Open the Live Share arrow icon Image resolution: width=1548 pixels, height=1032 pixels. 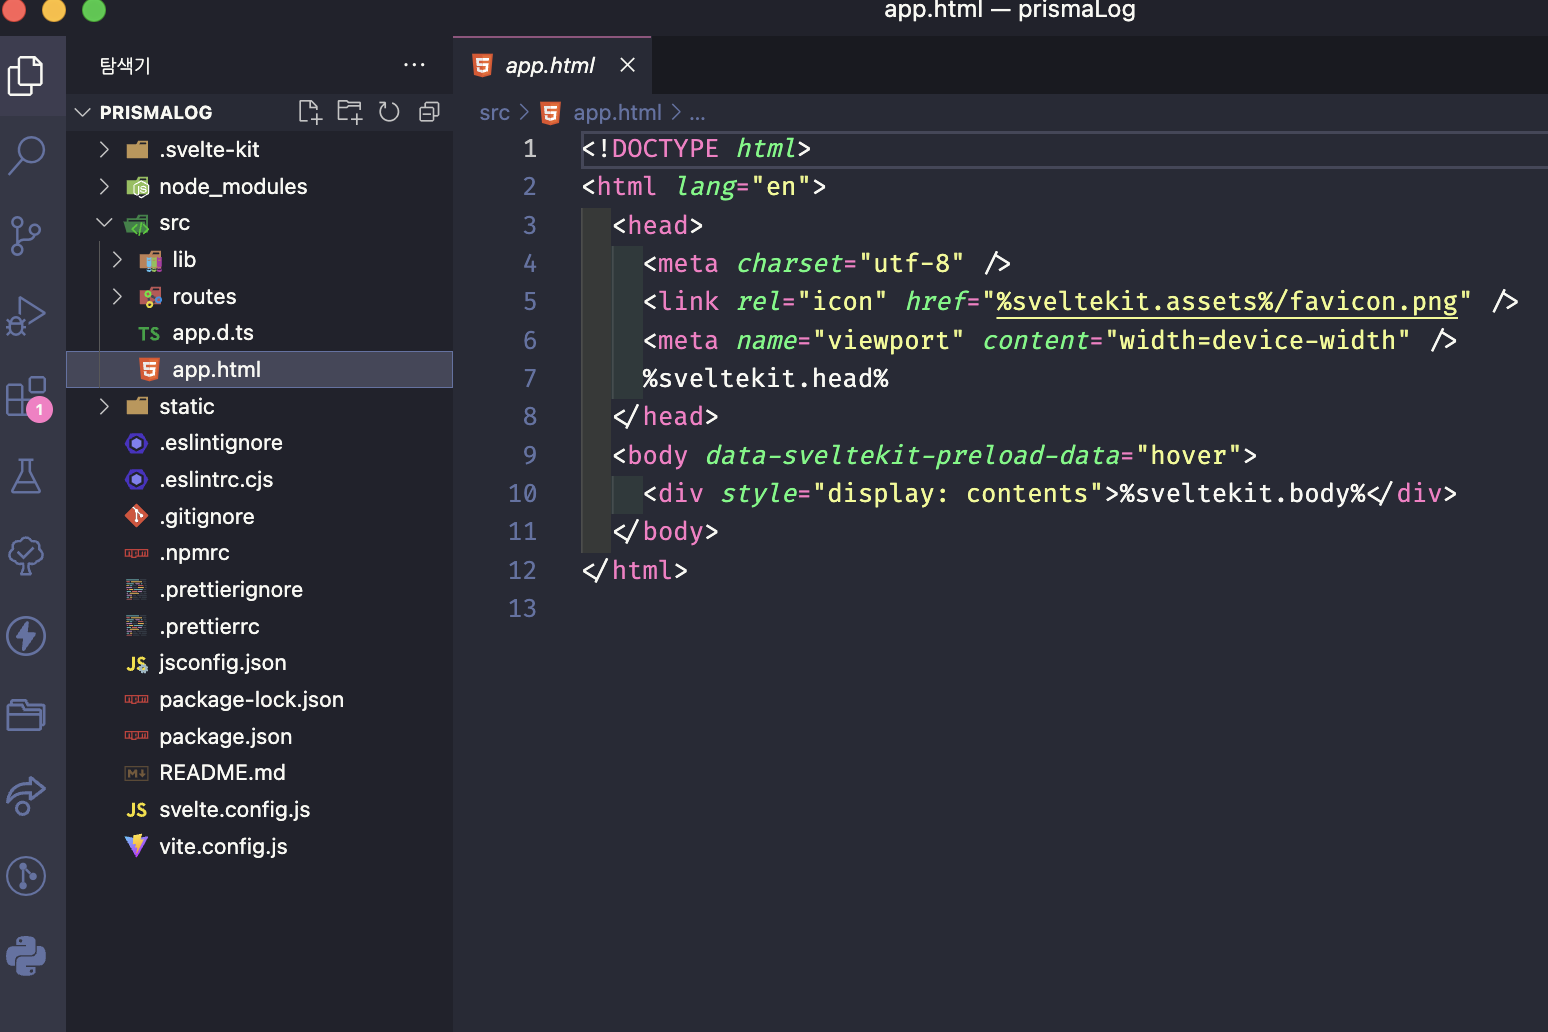click(x=26, y=796)
